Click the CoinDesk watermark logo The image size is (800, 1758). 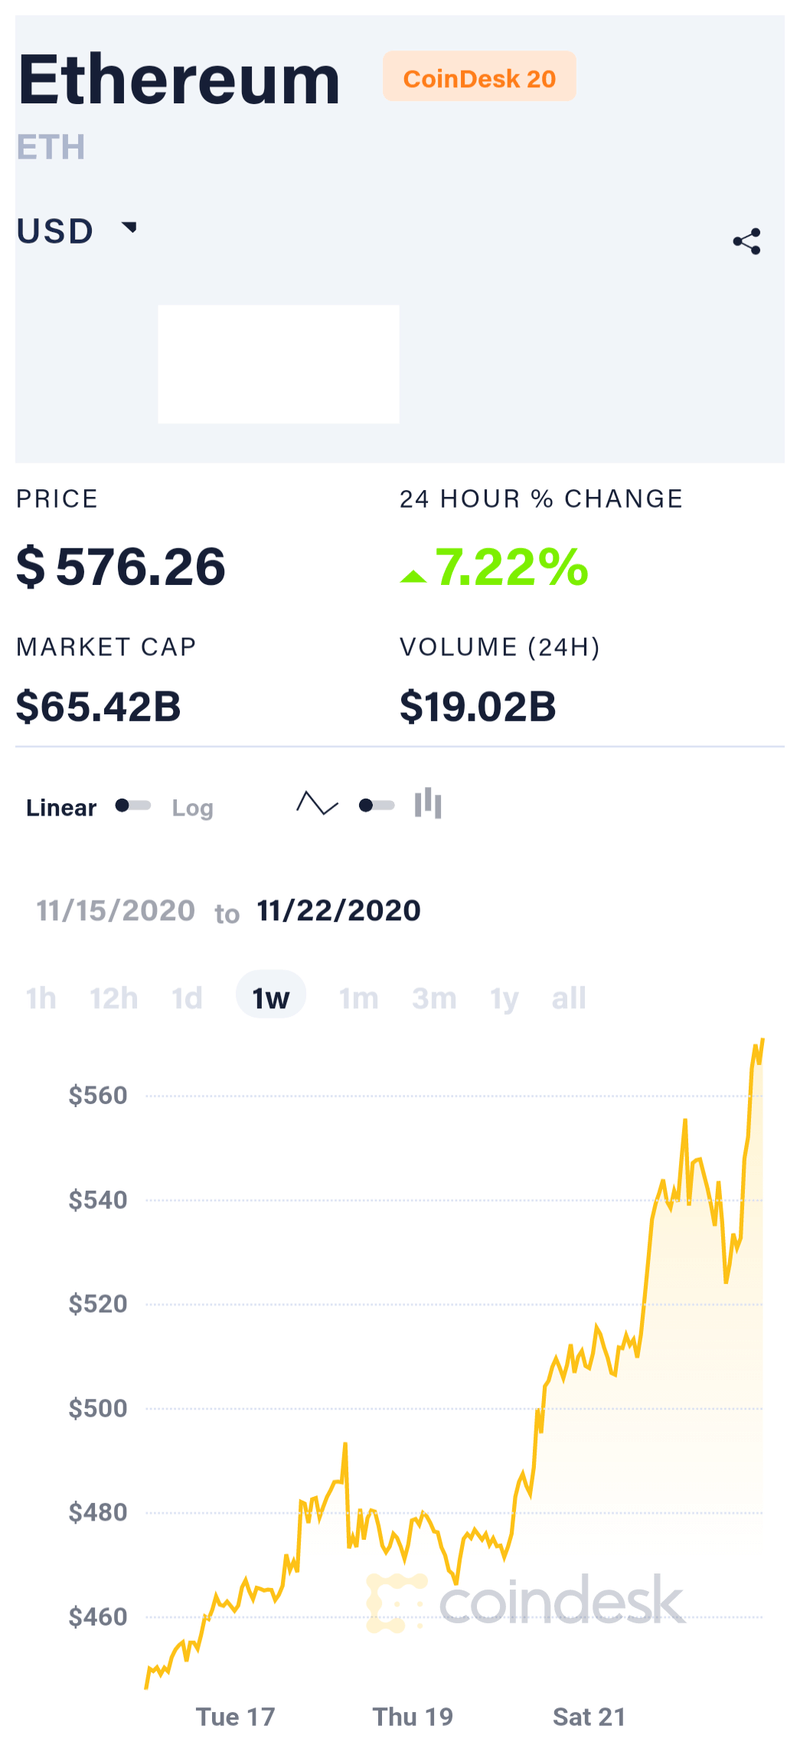(525, 1602)
